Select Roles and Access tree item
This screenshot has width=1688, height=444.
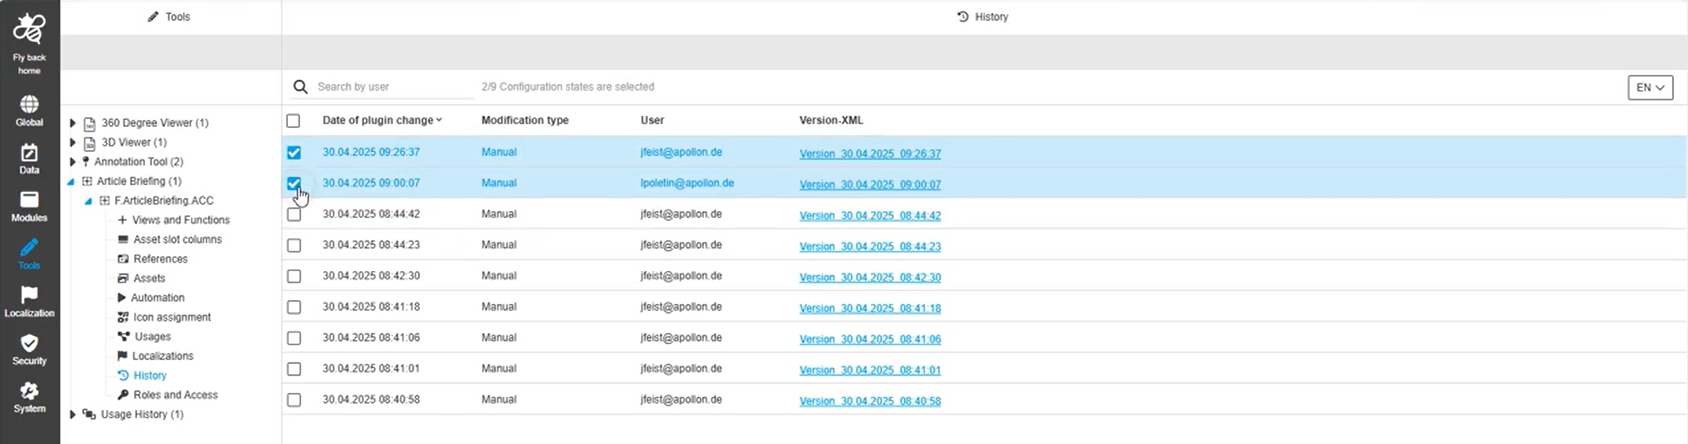175,395
